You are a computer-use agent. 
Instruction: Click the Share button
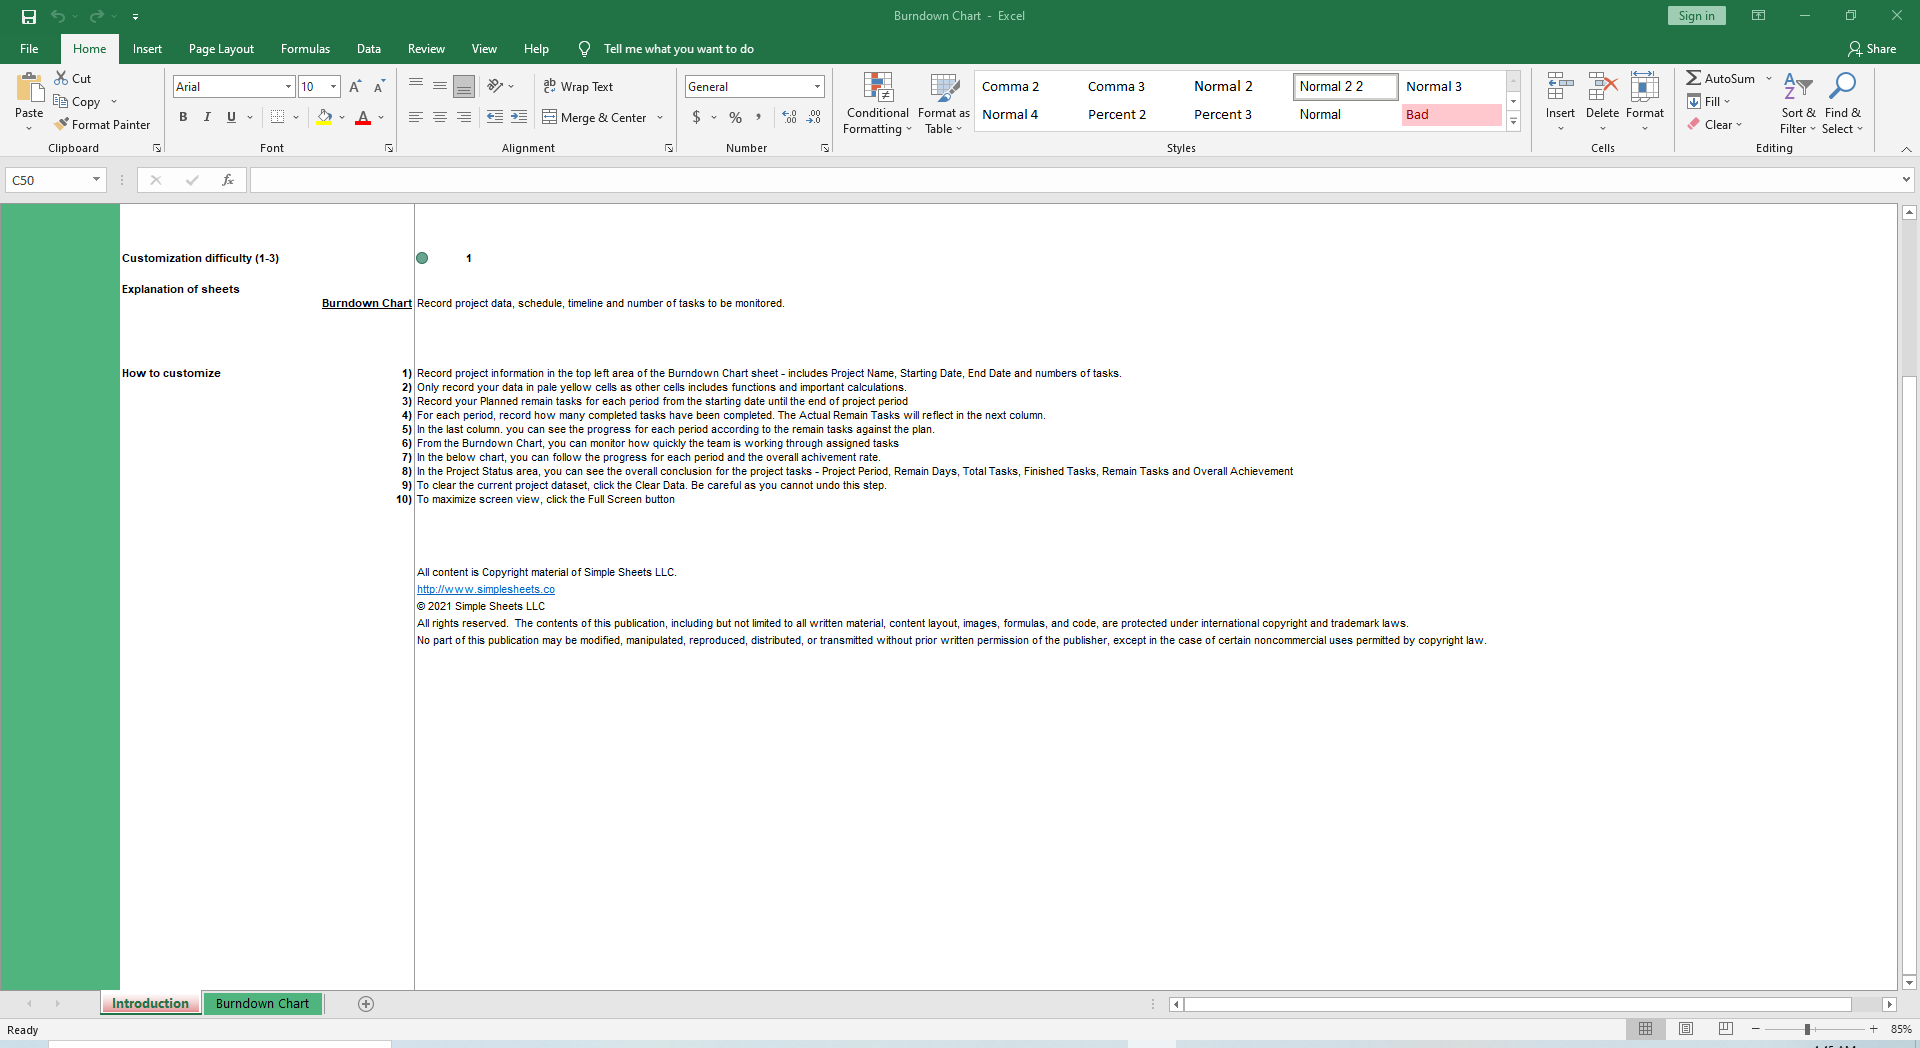click(1872, 49)
